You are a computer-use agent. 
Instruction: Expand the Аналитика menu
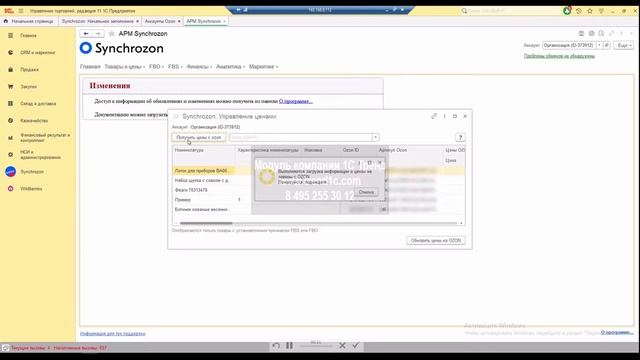231,67
